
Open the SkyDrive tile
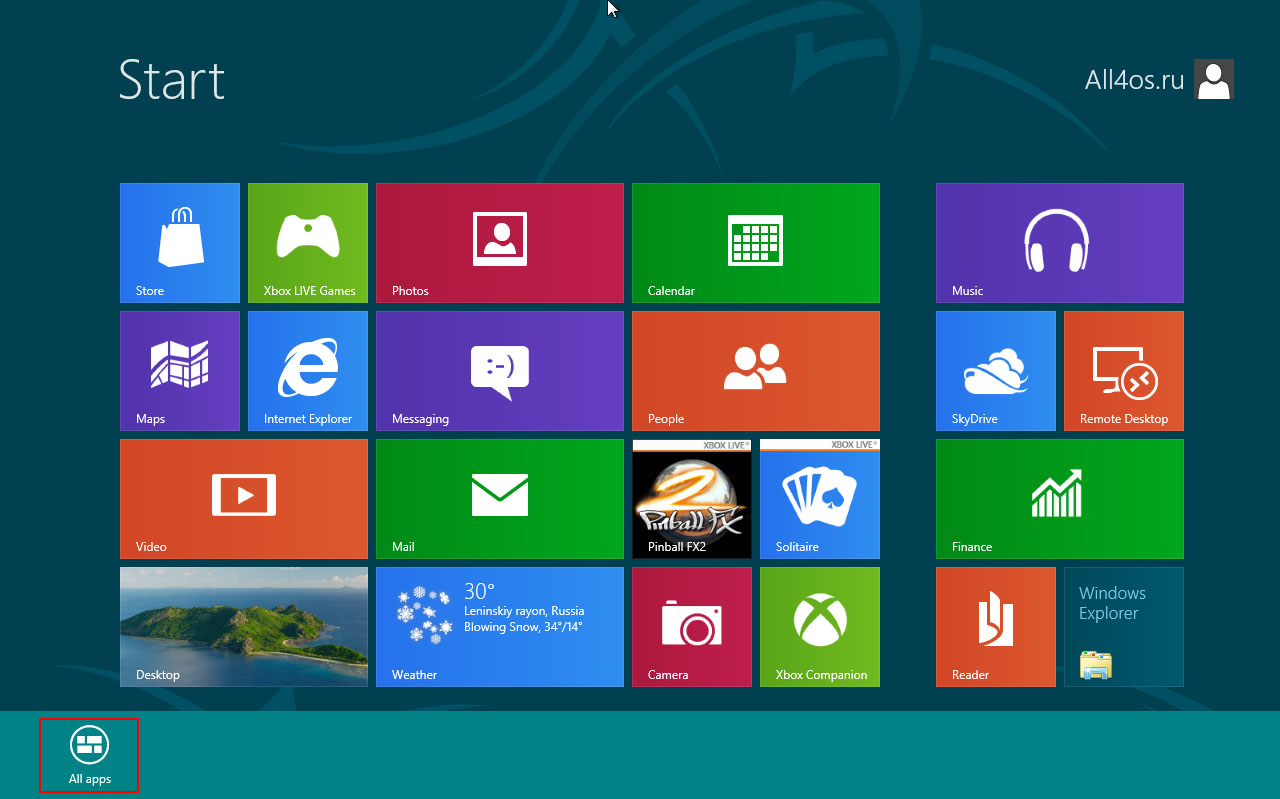tap(996, 371)
